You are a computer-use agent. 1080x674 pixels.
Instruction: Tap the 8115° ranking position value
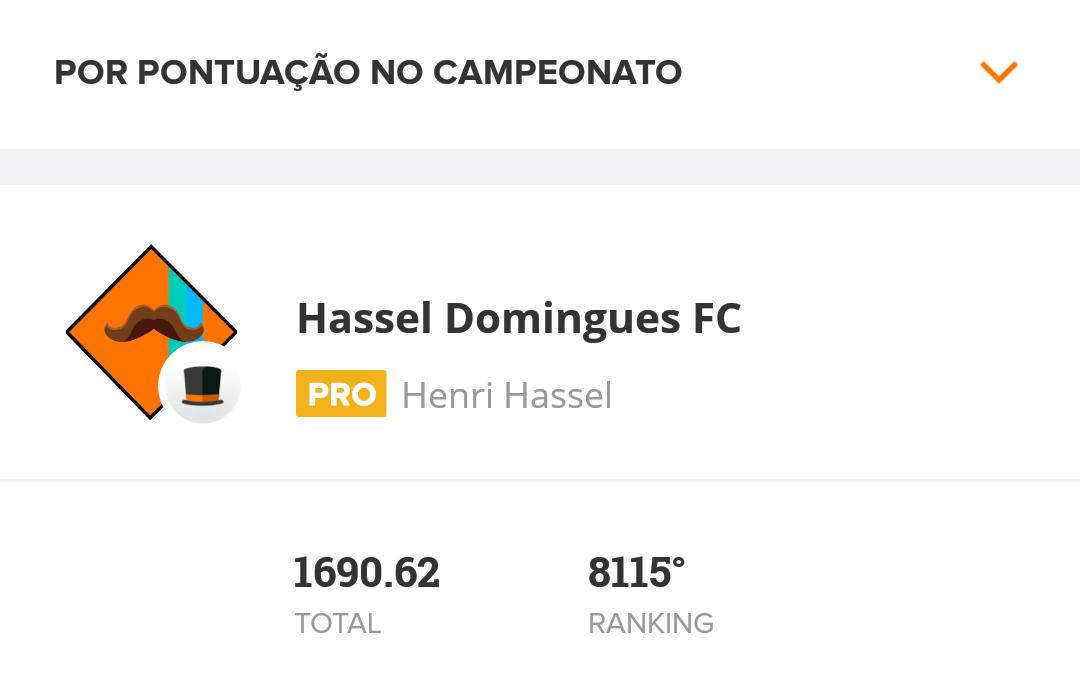pyautogui.click(x=636, y=573)
